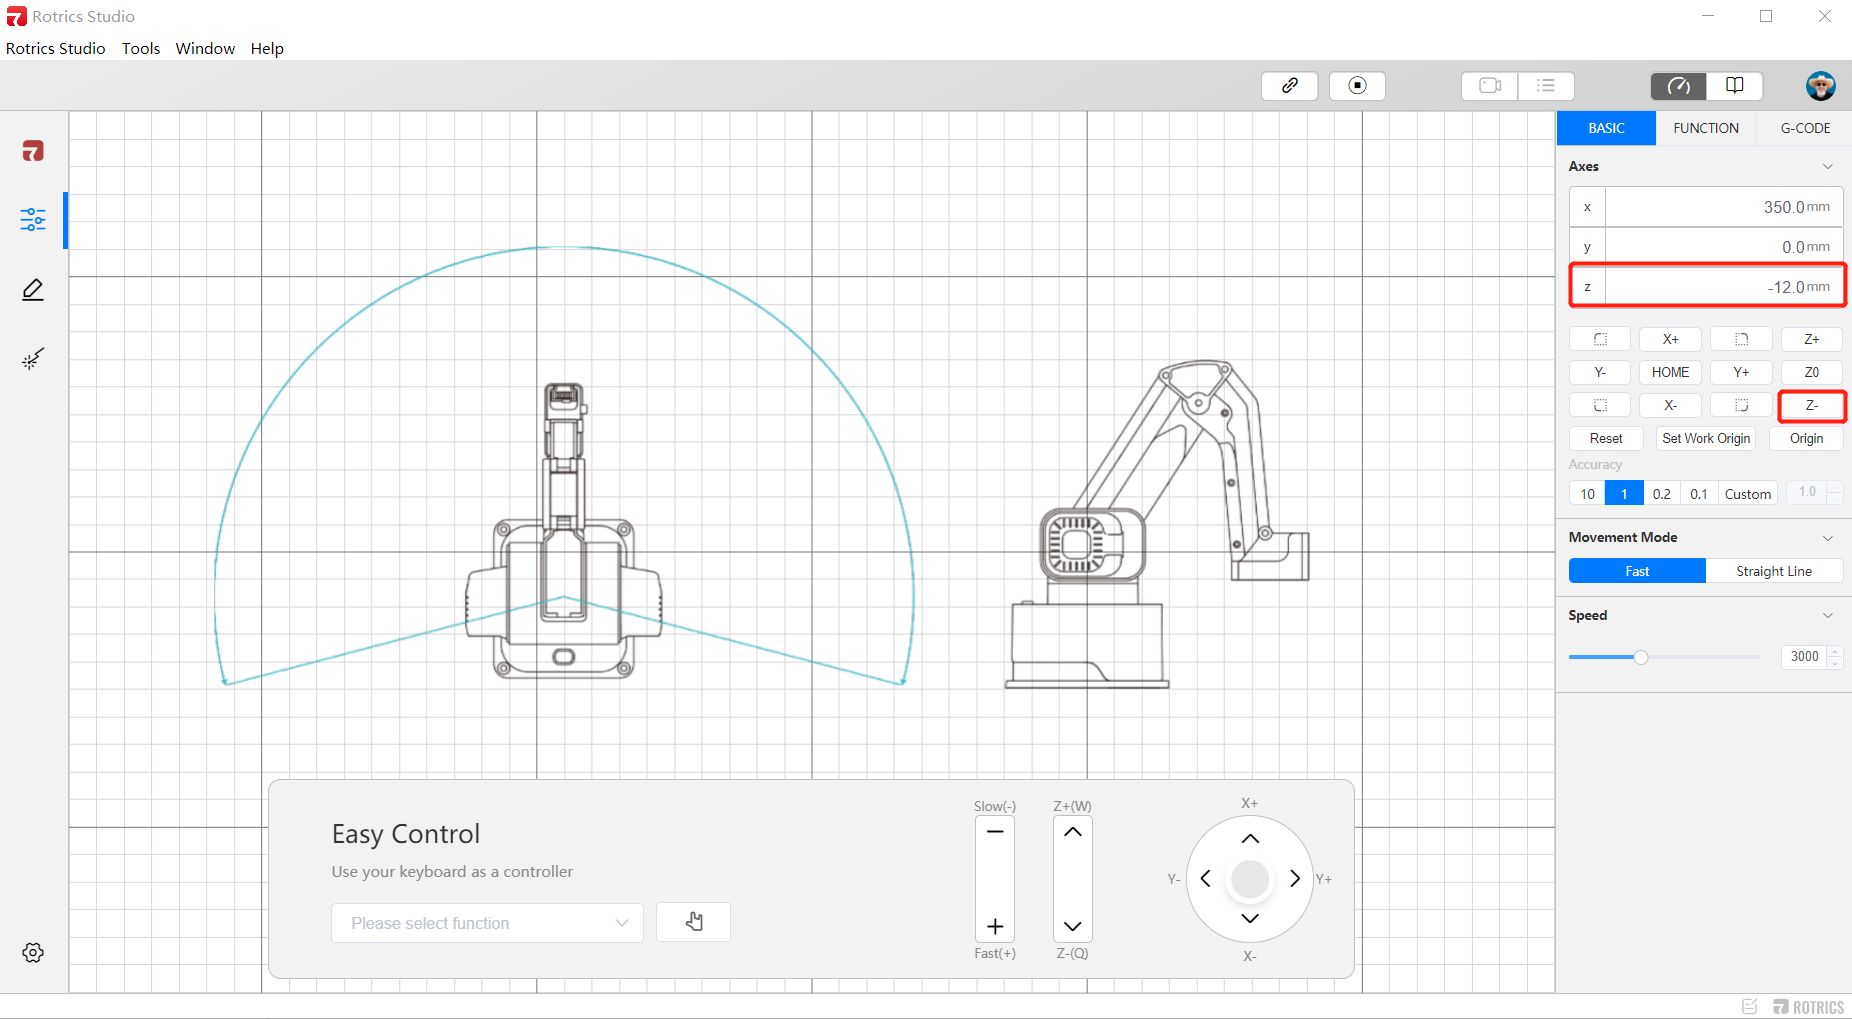The image size is (1852, 1019).
Task: Open the laser engraving sidebar icon
Action: pos(33,358)
